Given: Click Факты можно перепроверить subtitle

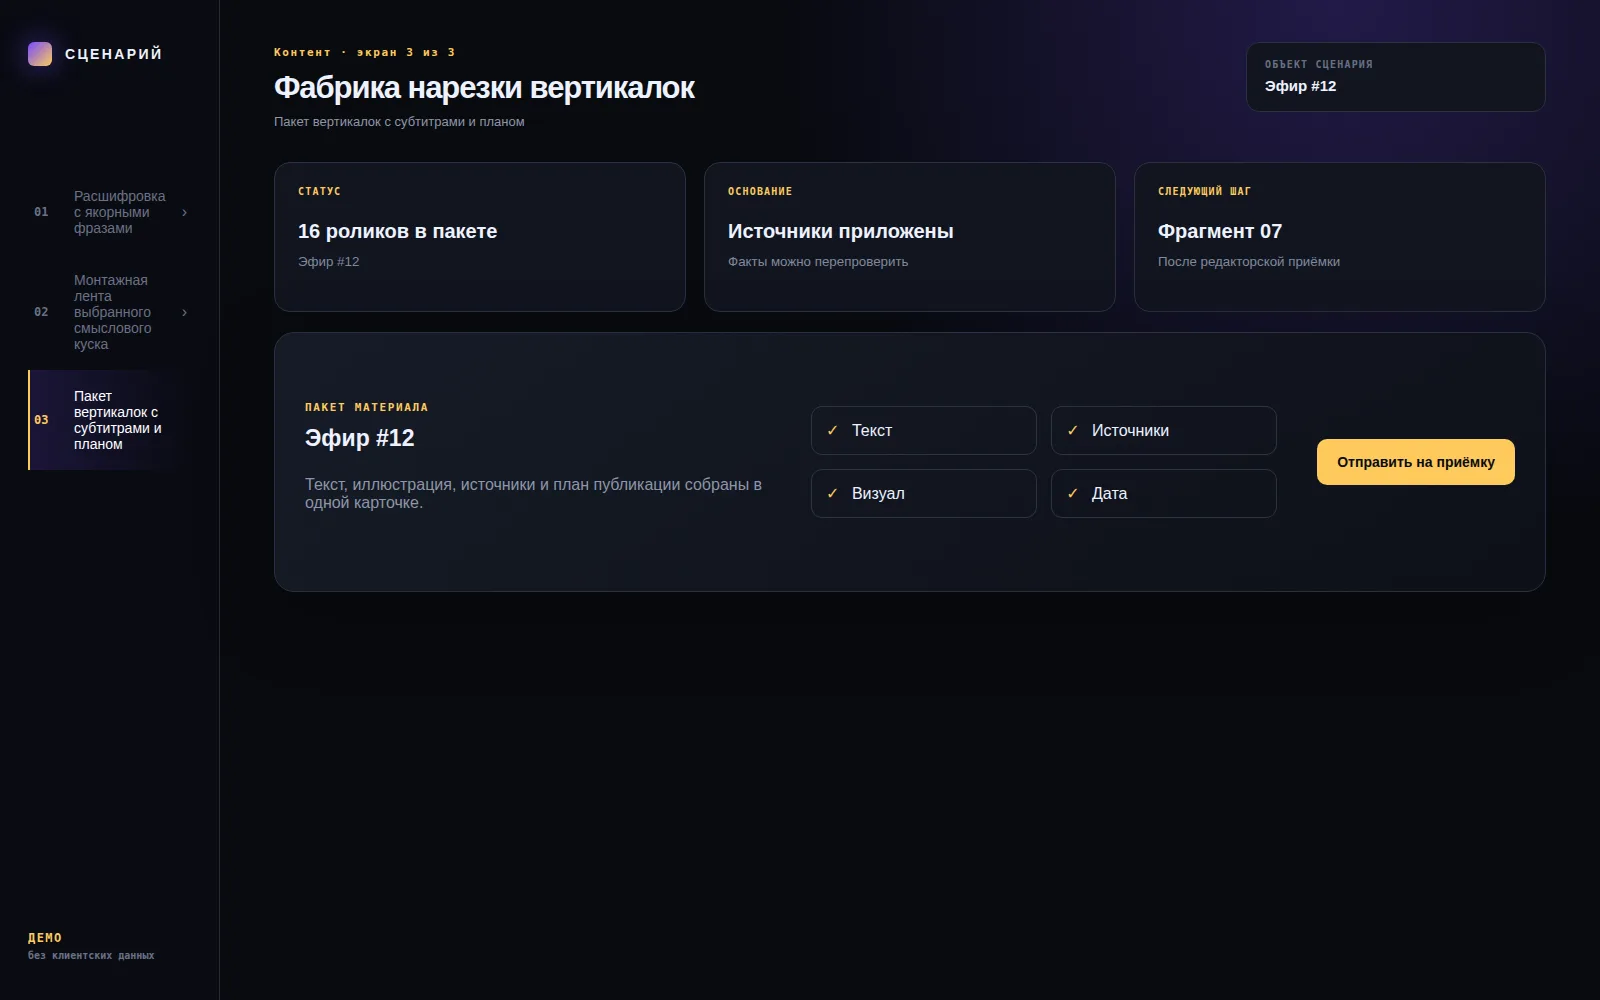Looking at the screenshot, I should point(818,262).
